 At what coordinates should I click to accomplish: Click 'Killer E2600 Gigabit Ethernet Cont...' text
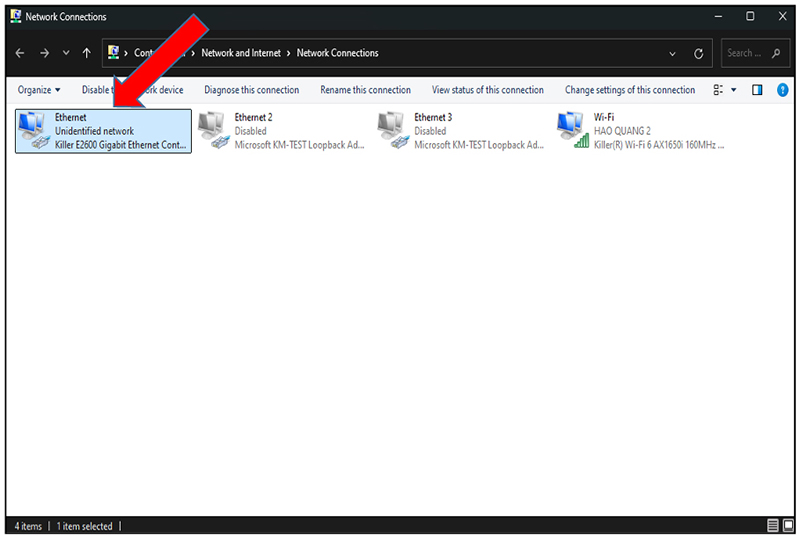(120, 145)
